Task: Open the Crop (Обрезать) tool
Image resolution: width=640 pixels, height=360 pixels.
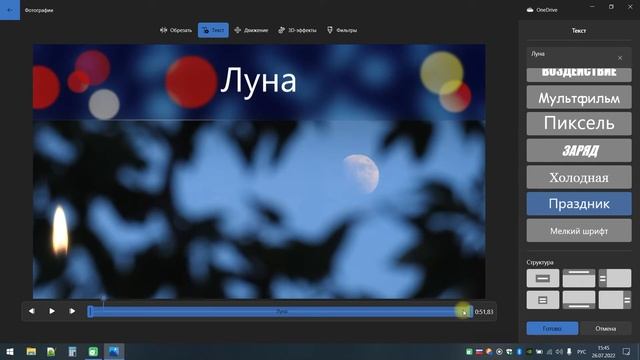Action: pyautogui.click(x=176, y=30)
